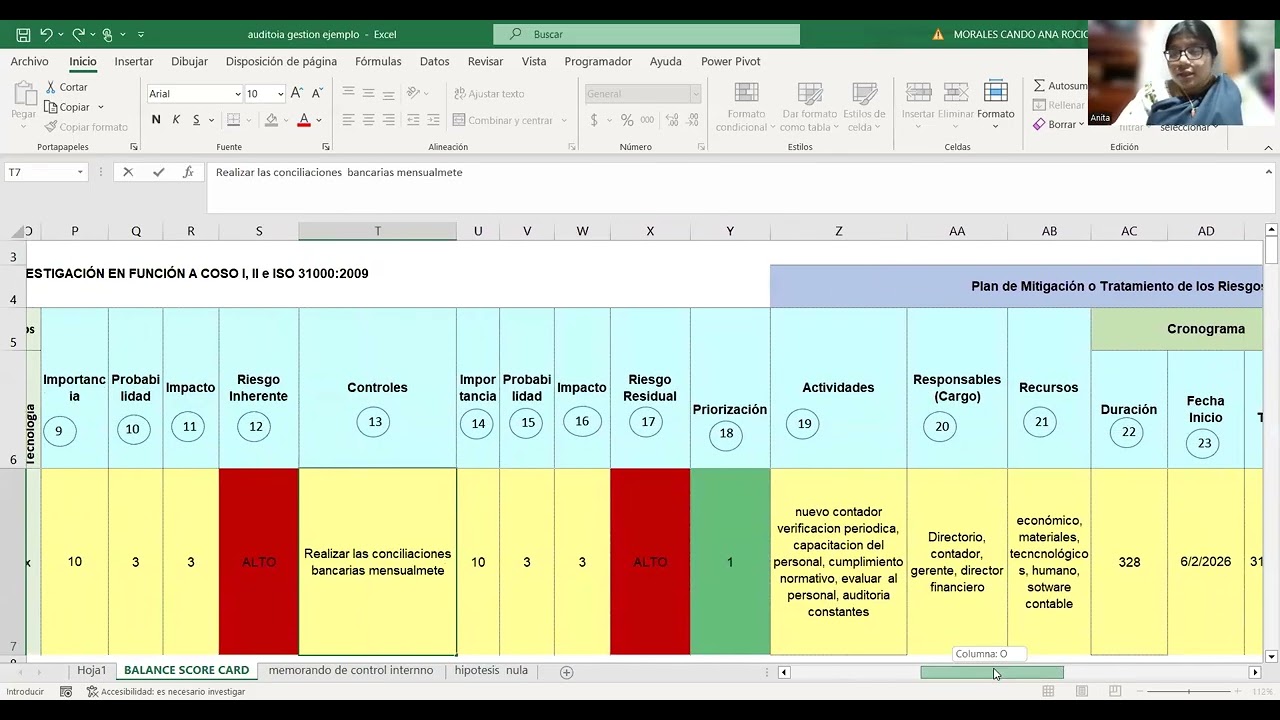Switch to the Fórmulas ribbon tab
The image size is (1280, 720).
pyautogui.click(x=378, y=61)
